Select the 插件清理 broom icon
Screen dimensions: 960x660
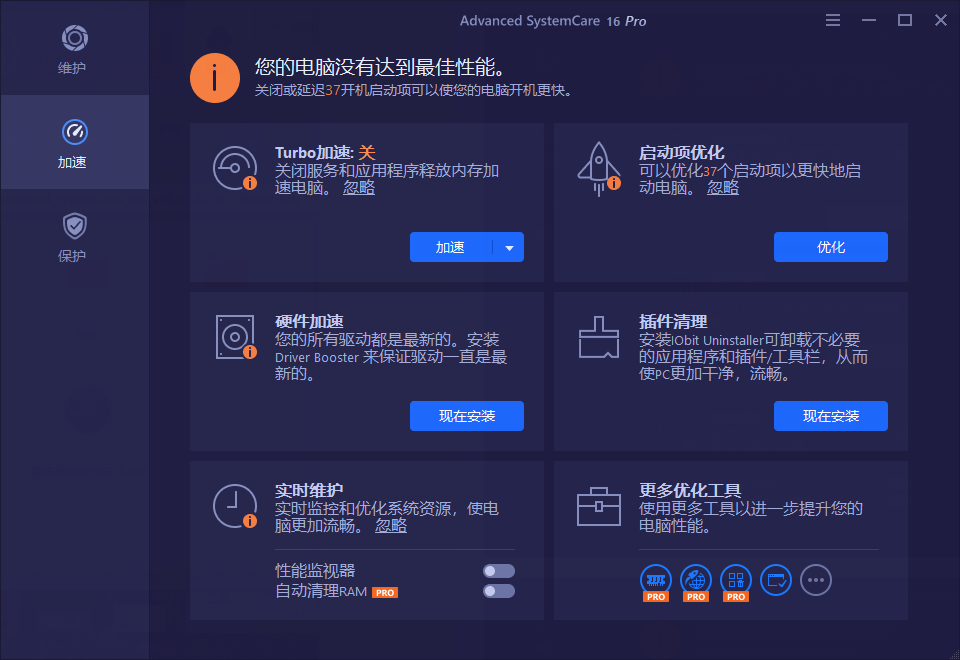[601, 337]
